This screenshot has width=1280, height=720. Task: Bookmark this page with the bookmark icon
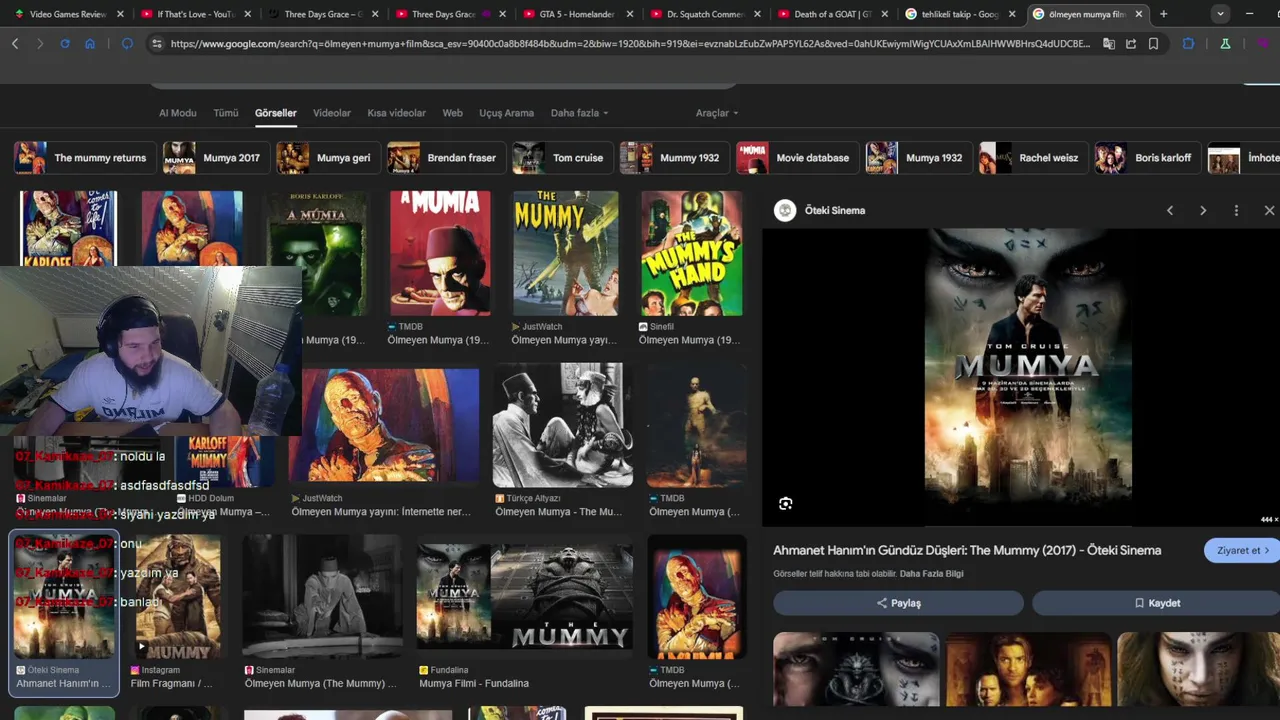1153,44
